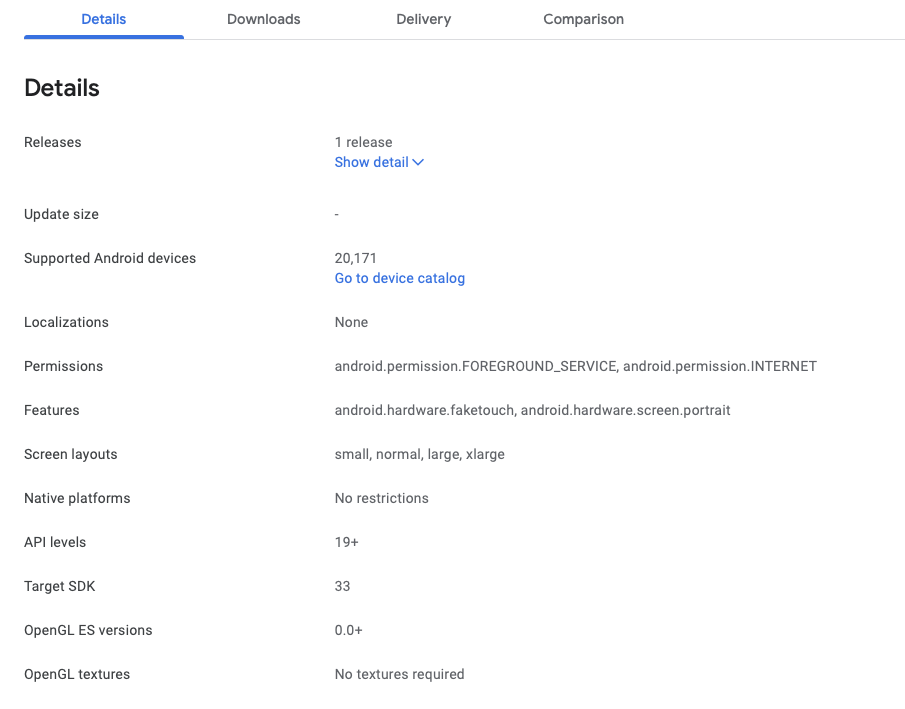Click the Localizations value None

pyautogui.click(x=351, y=322)
